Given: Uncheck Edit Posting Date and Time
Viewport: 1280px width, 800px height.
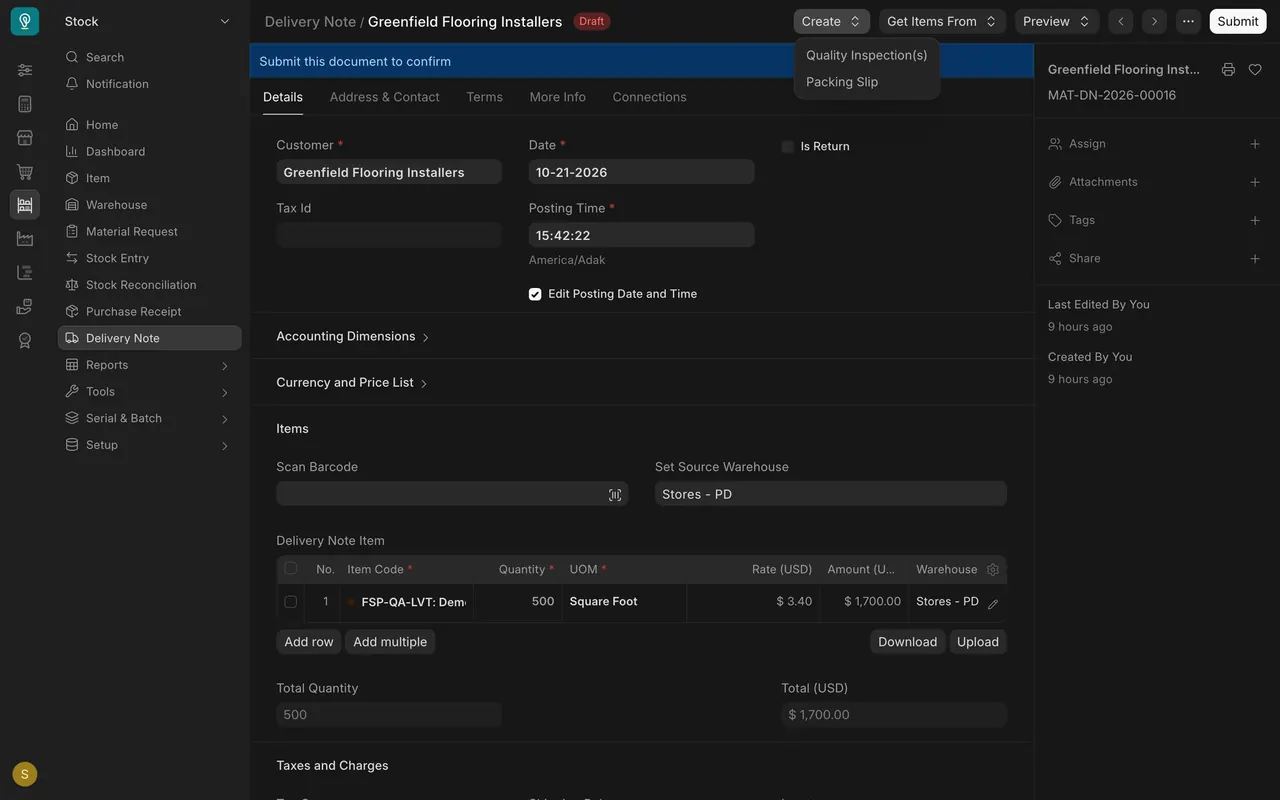Looking at the screenshot, I should coord(535,294).
